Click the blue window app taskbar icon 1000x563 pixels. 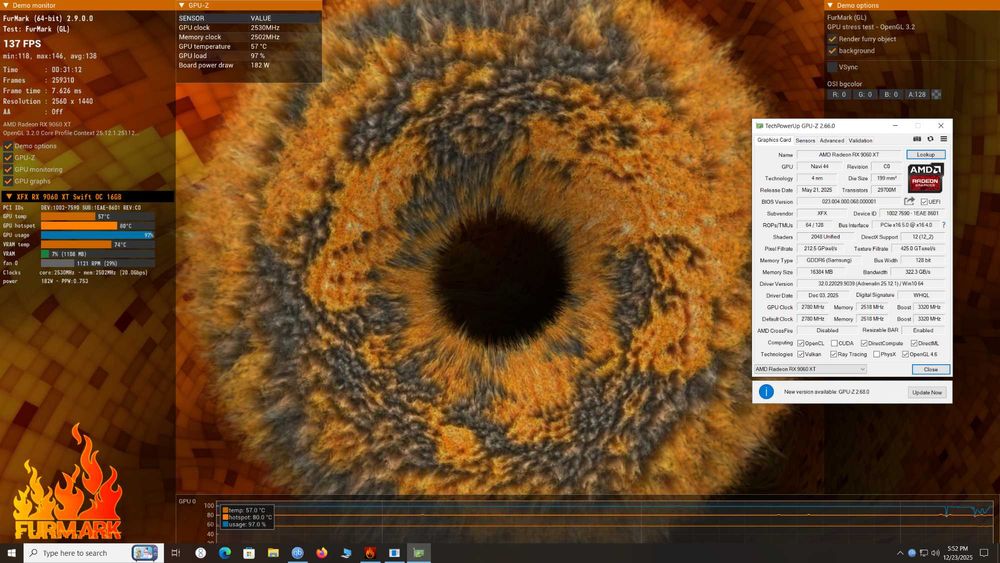tap(394, 553)
